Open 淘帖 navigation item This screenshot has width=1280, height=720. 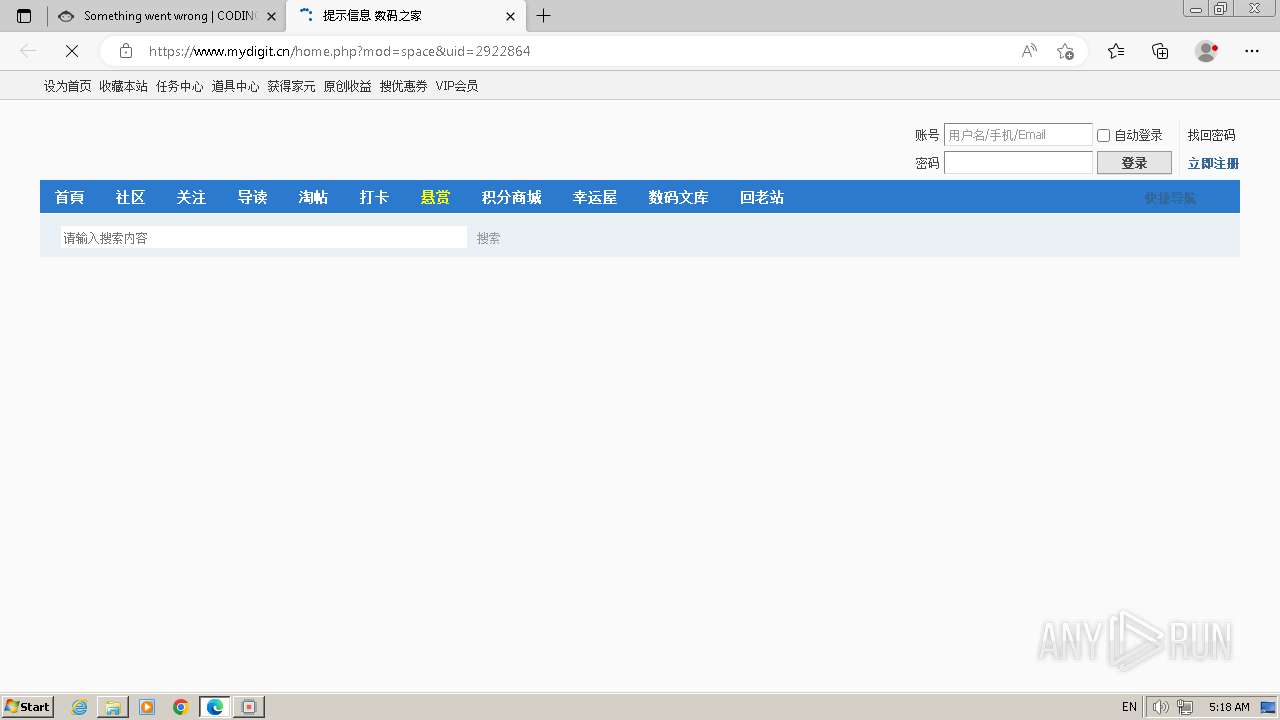coord(313,197)
